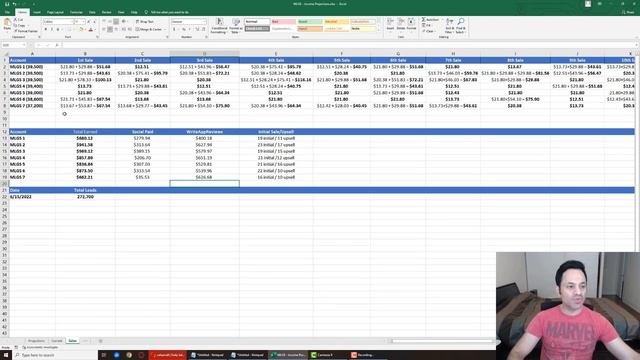Screen dimensions: 640x360
Task: Expand Number group dialog launcher
Action: pyautogui.click(x=207, y=37)
